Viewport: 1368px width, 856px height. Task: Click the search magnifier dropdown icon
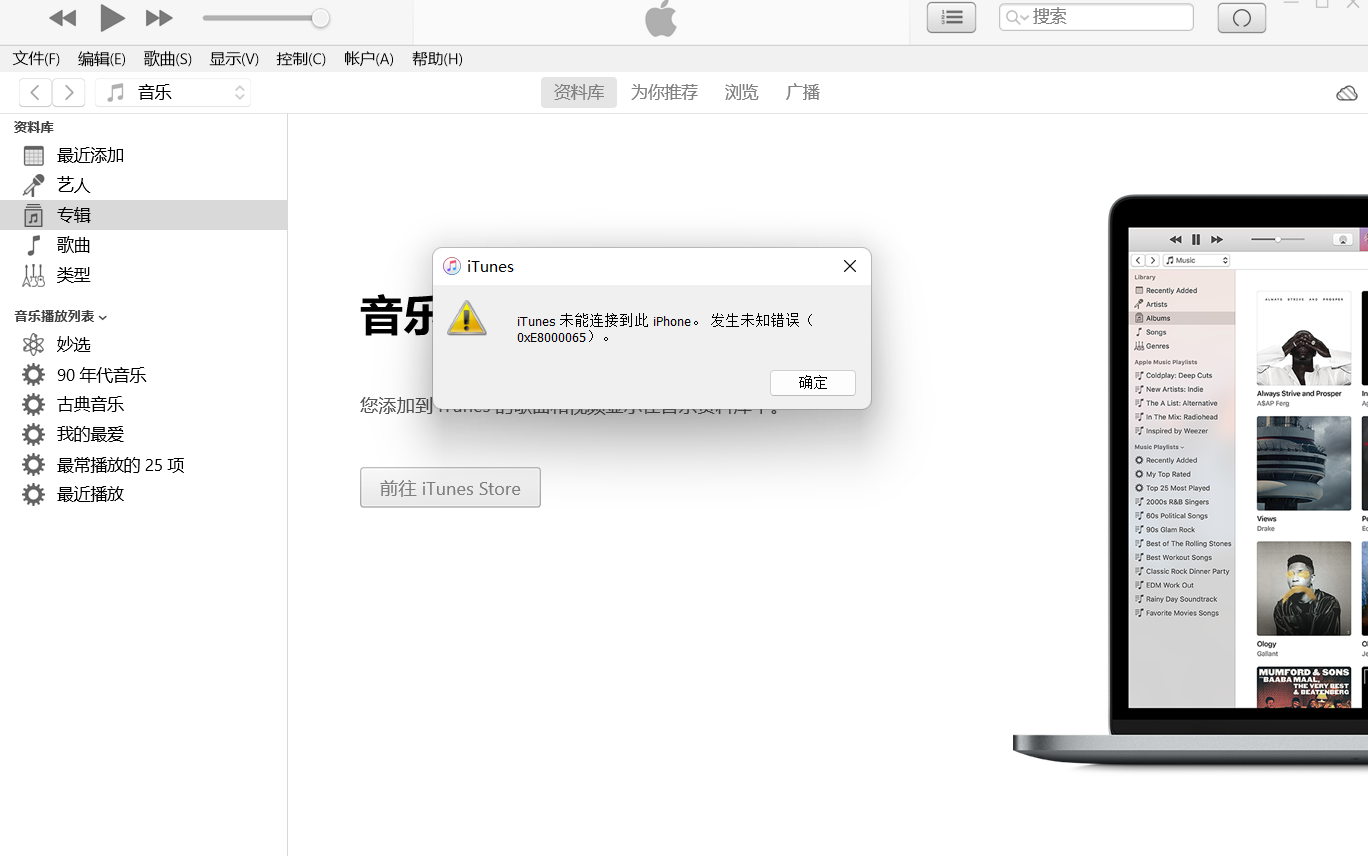[1017, 18]
